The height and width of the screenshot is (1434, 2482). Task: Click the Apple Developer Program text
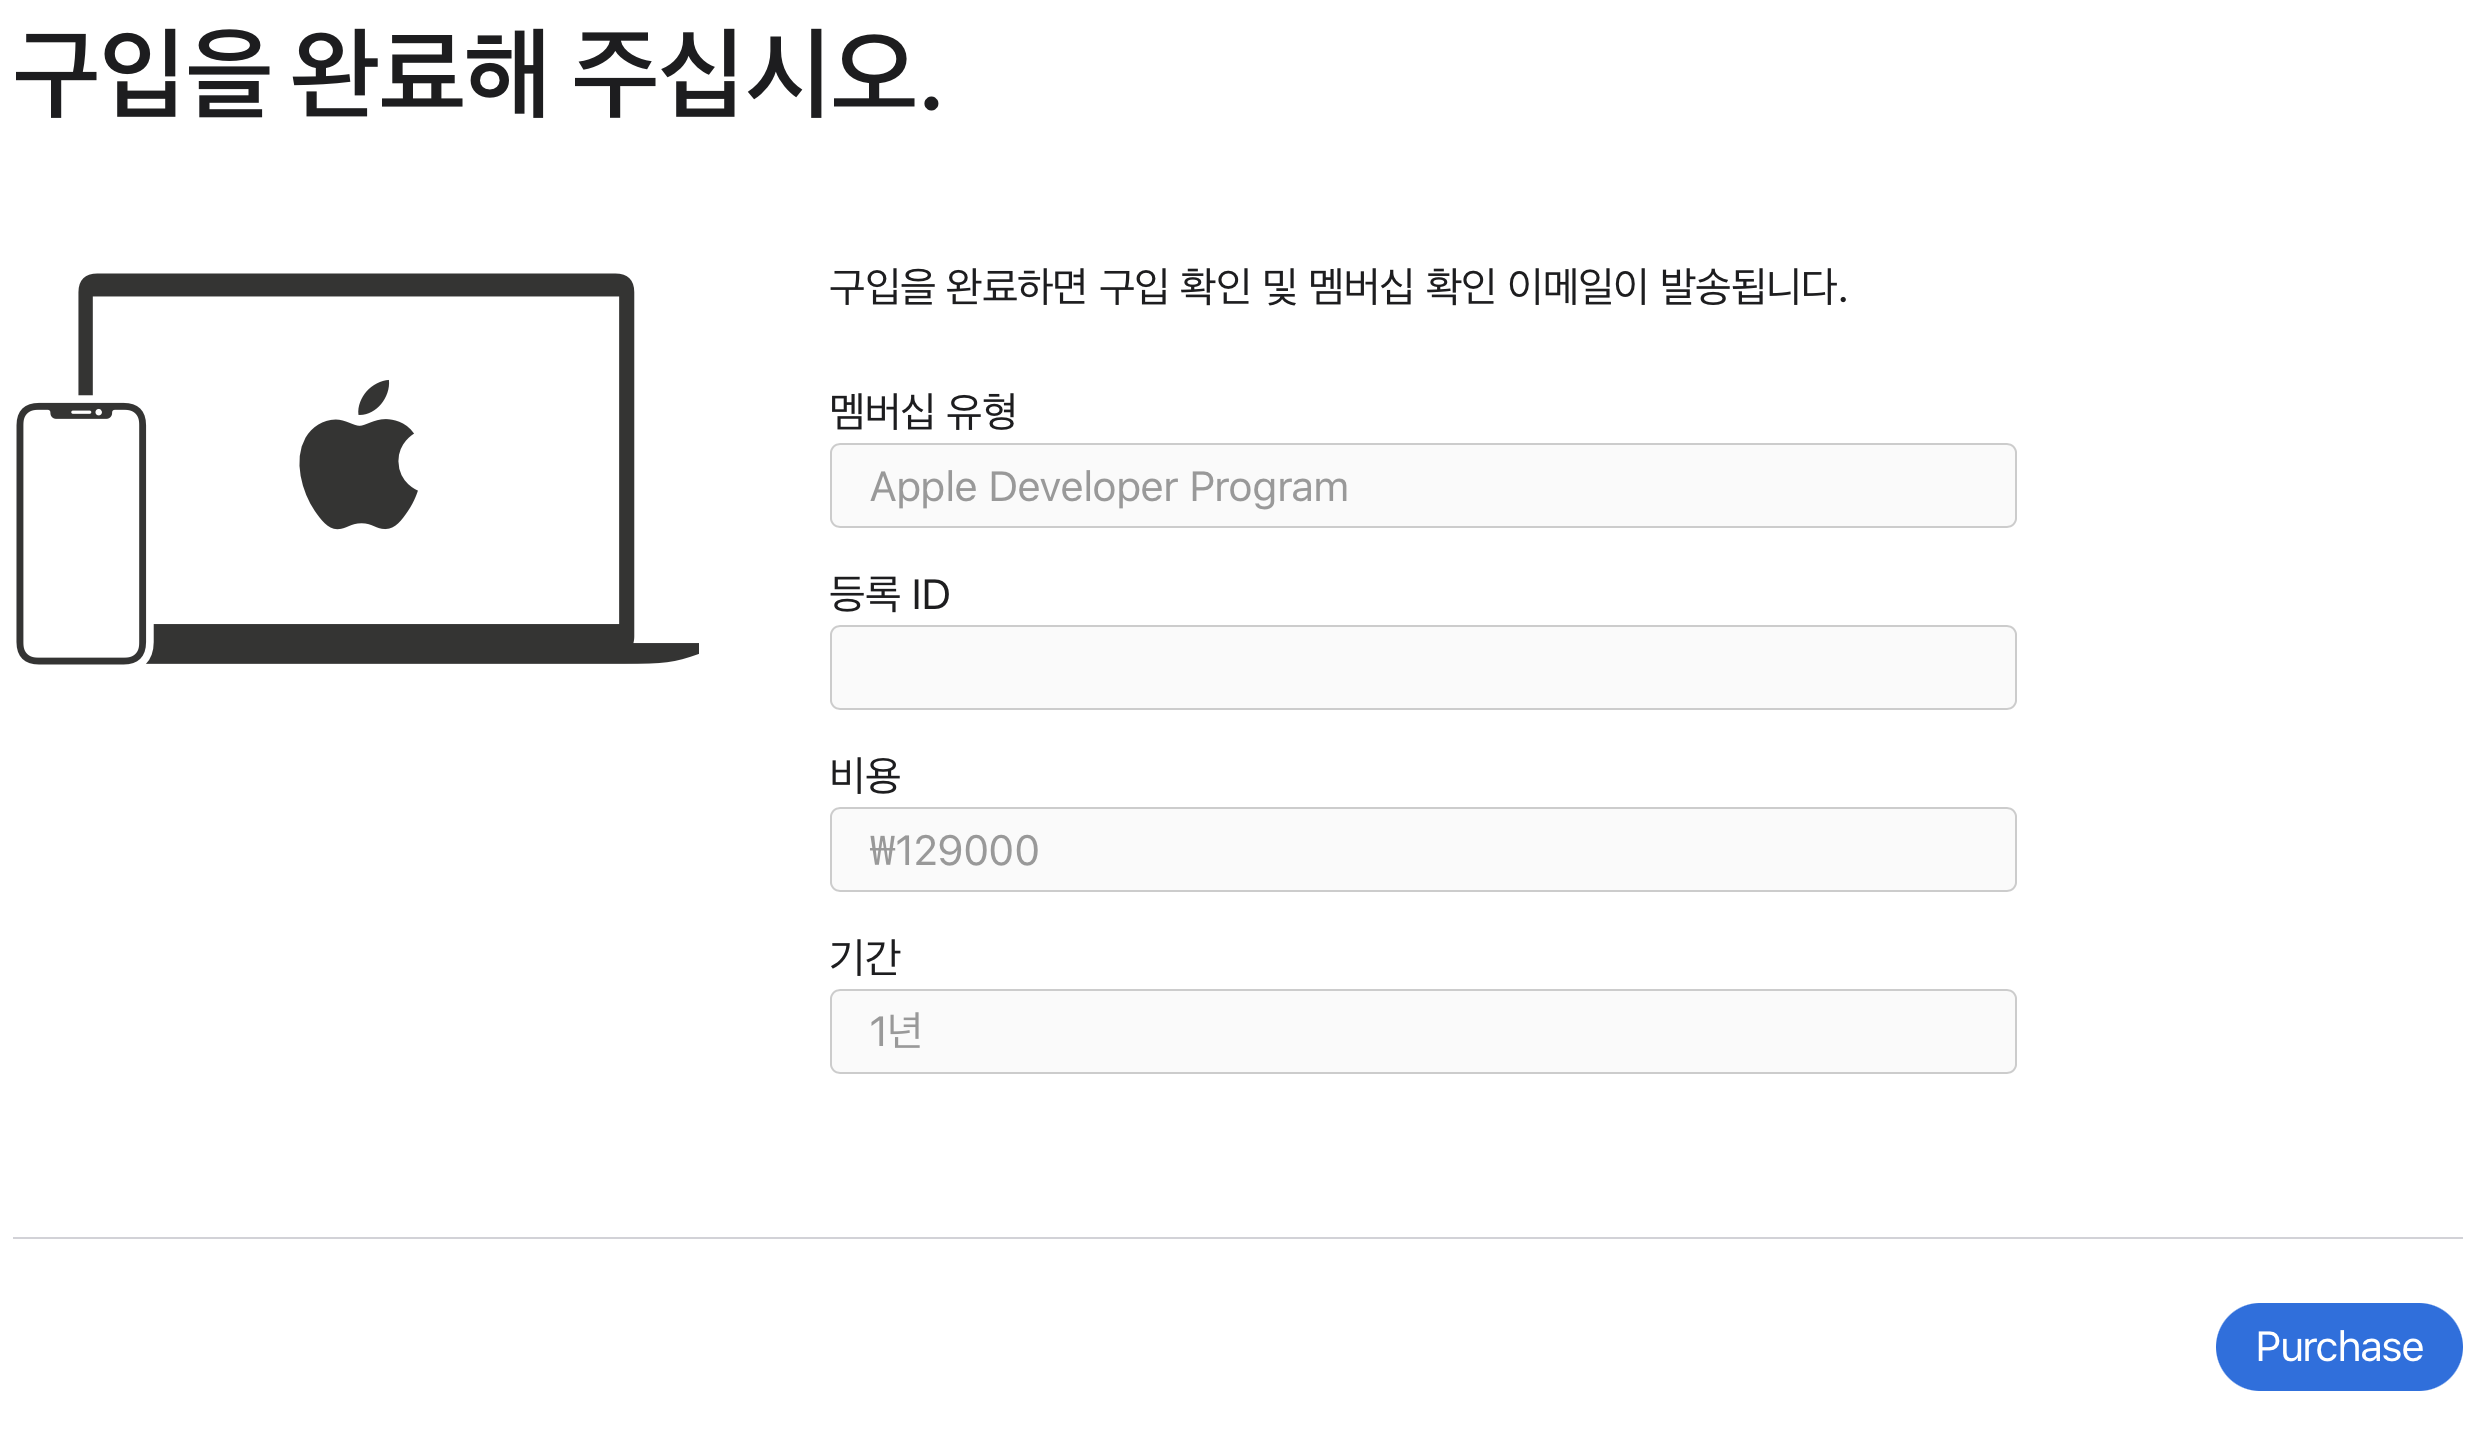click(1109, 487)
